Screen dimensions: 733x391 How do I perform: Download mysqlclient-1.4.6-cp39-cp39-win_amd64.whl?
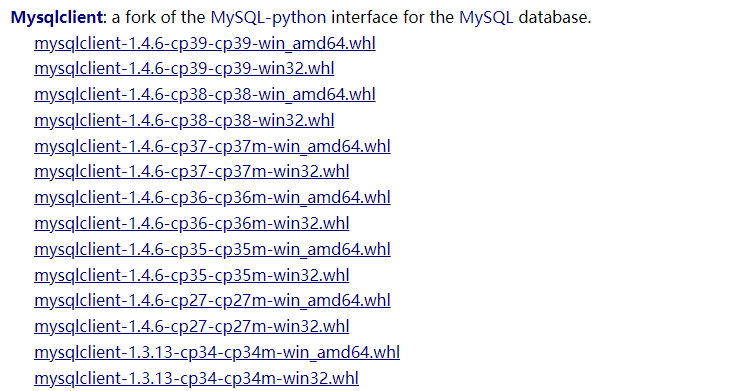click(x=205, y=43)
